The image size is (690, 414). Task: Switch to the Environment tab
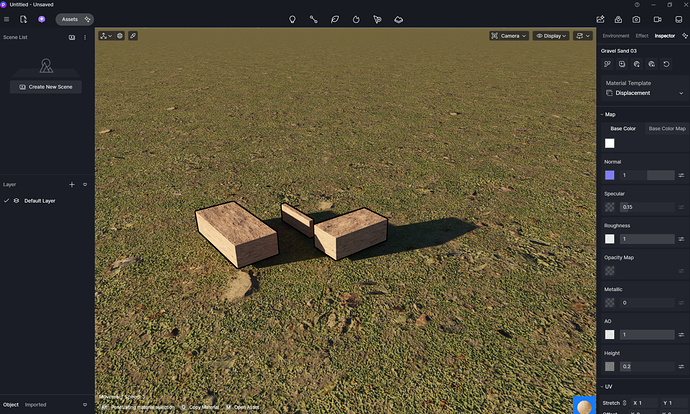click(x=616, y=36)
